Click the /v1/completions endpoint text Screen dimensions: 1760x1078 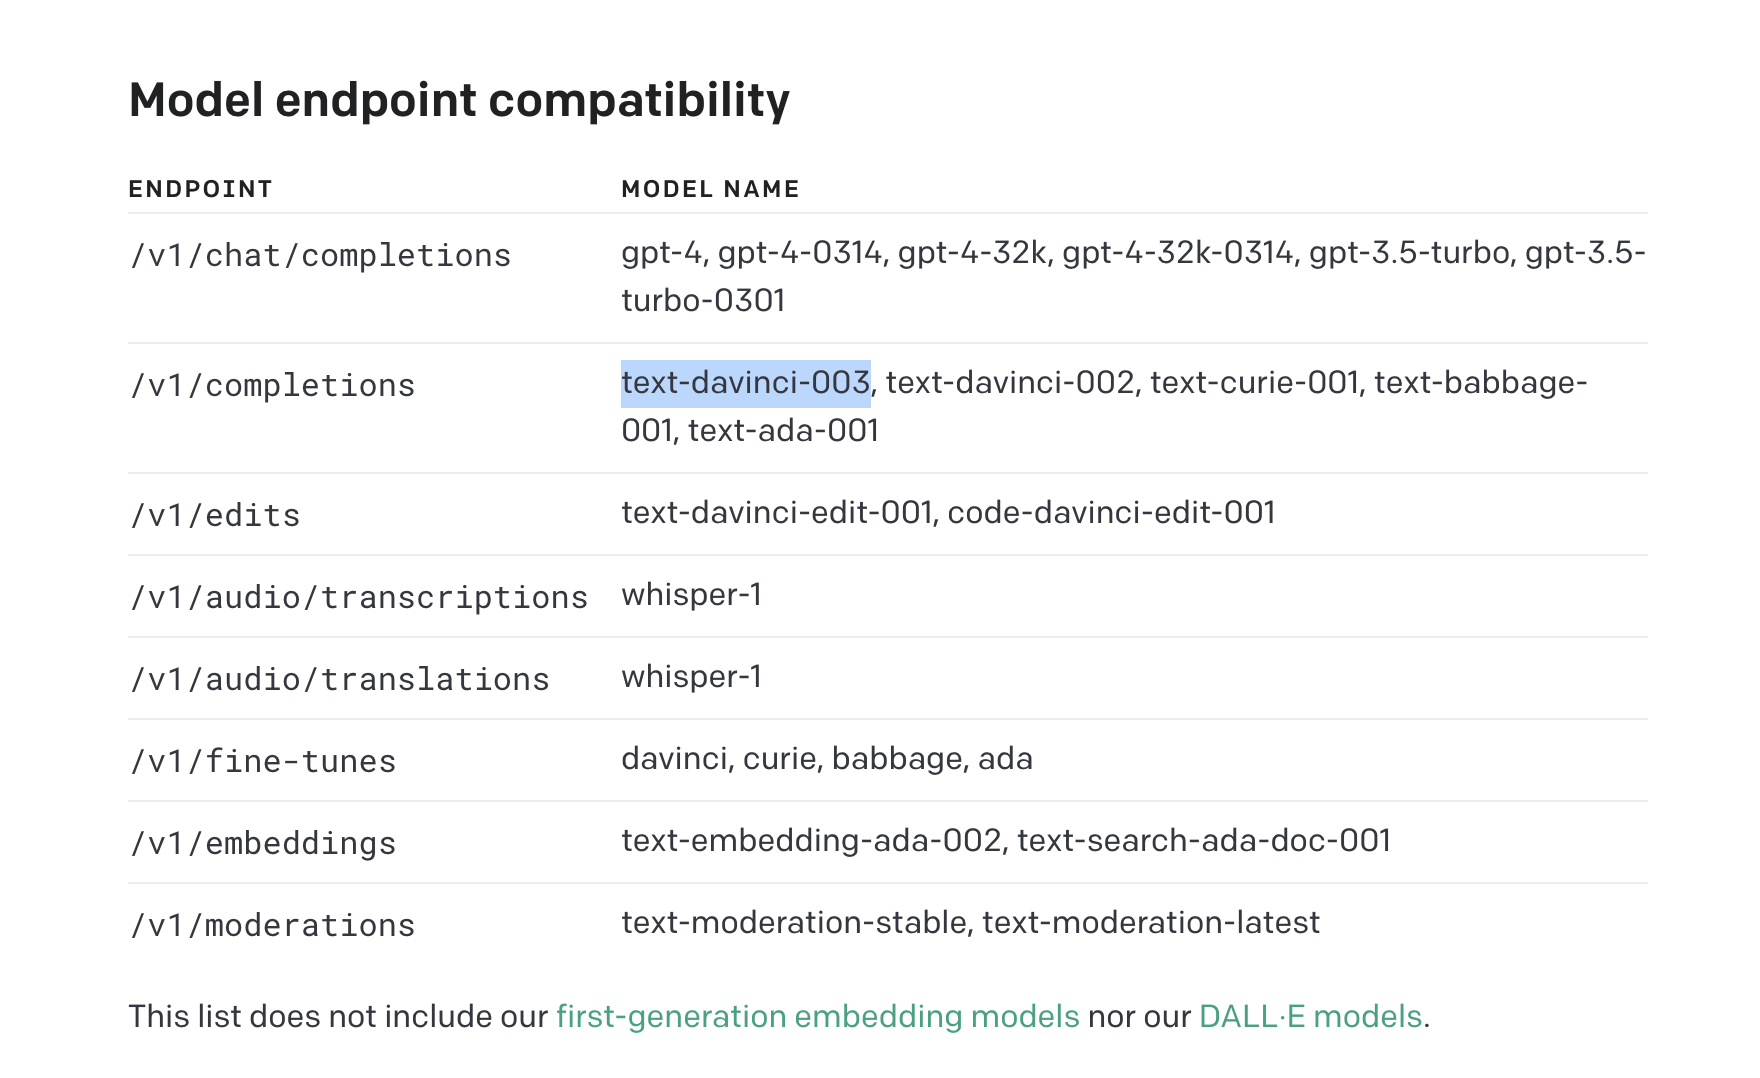[272, 386]
